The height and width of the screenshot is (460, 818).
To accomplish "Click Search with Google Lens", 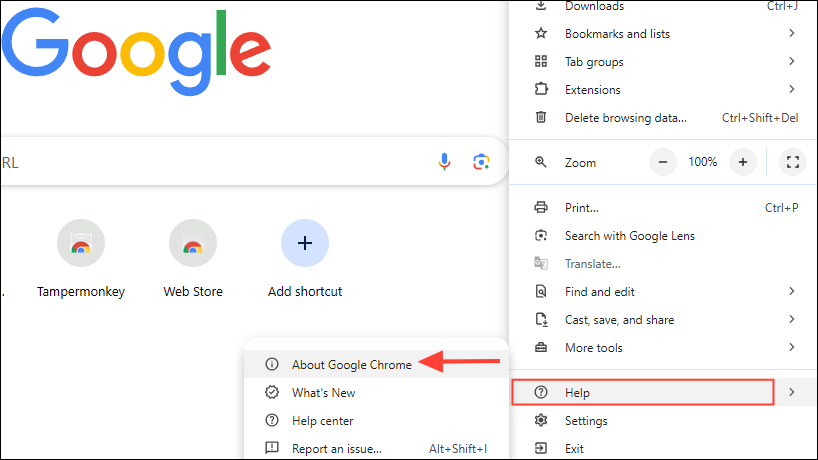I will [629, 236].
